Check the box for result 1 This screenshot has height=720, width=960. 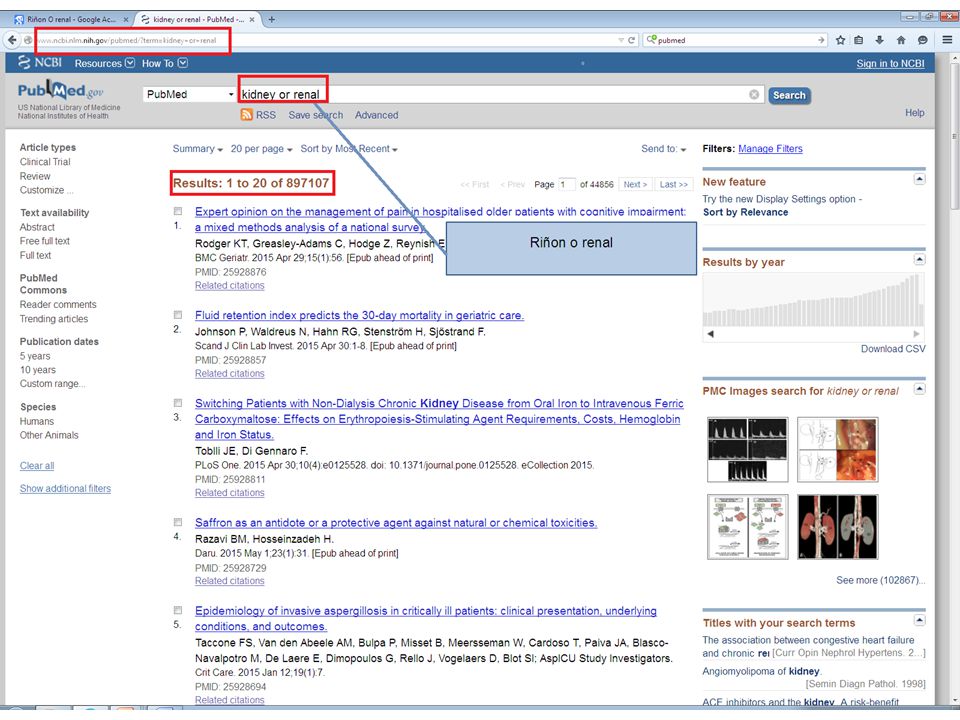[x=178, y=211]
